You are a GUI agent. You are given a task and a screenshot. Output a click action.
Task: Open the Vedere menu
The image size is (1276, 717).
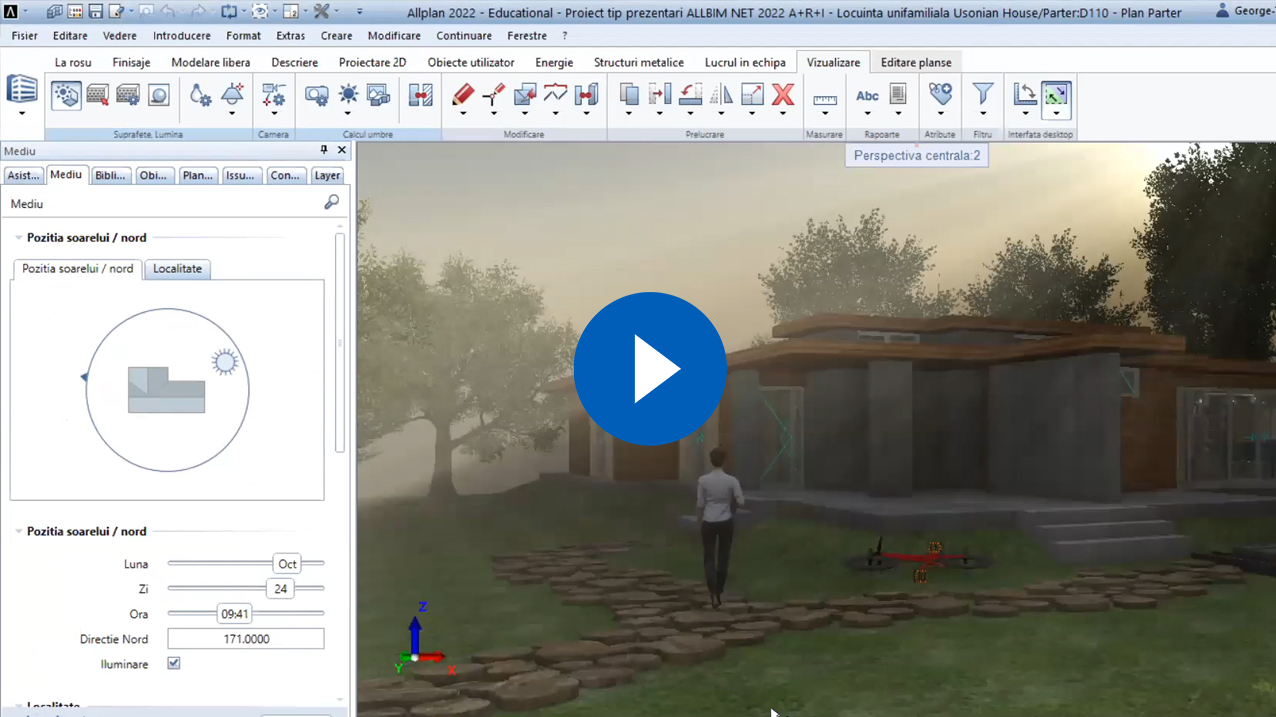[x=119, y=36]
